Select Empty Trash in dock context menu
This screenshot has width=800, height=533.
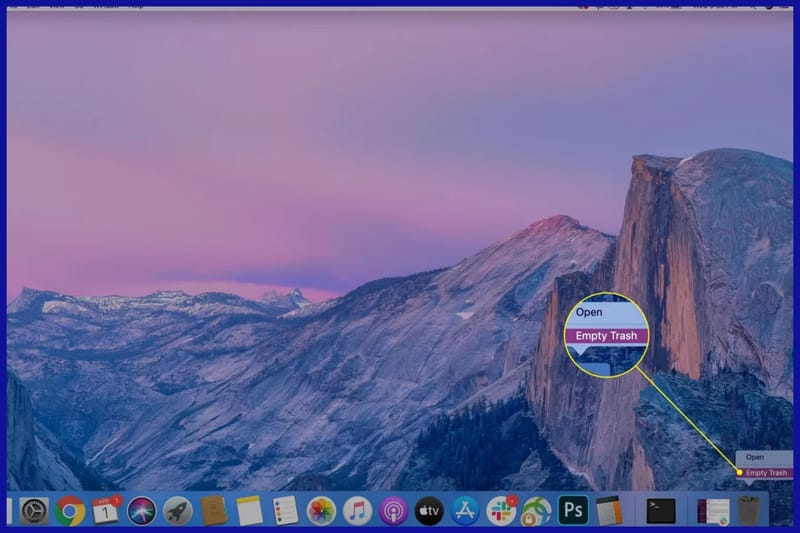coord(766,472)
